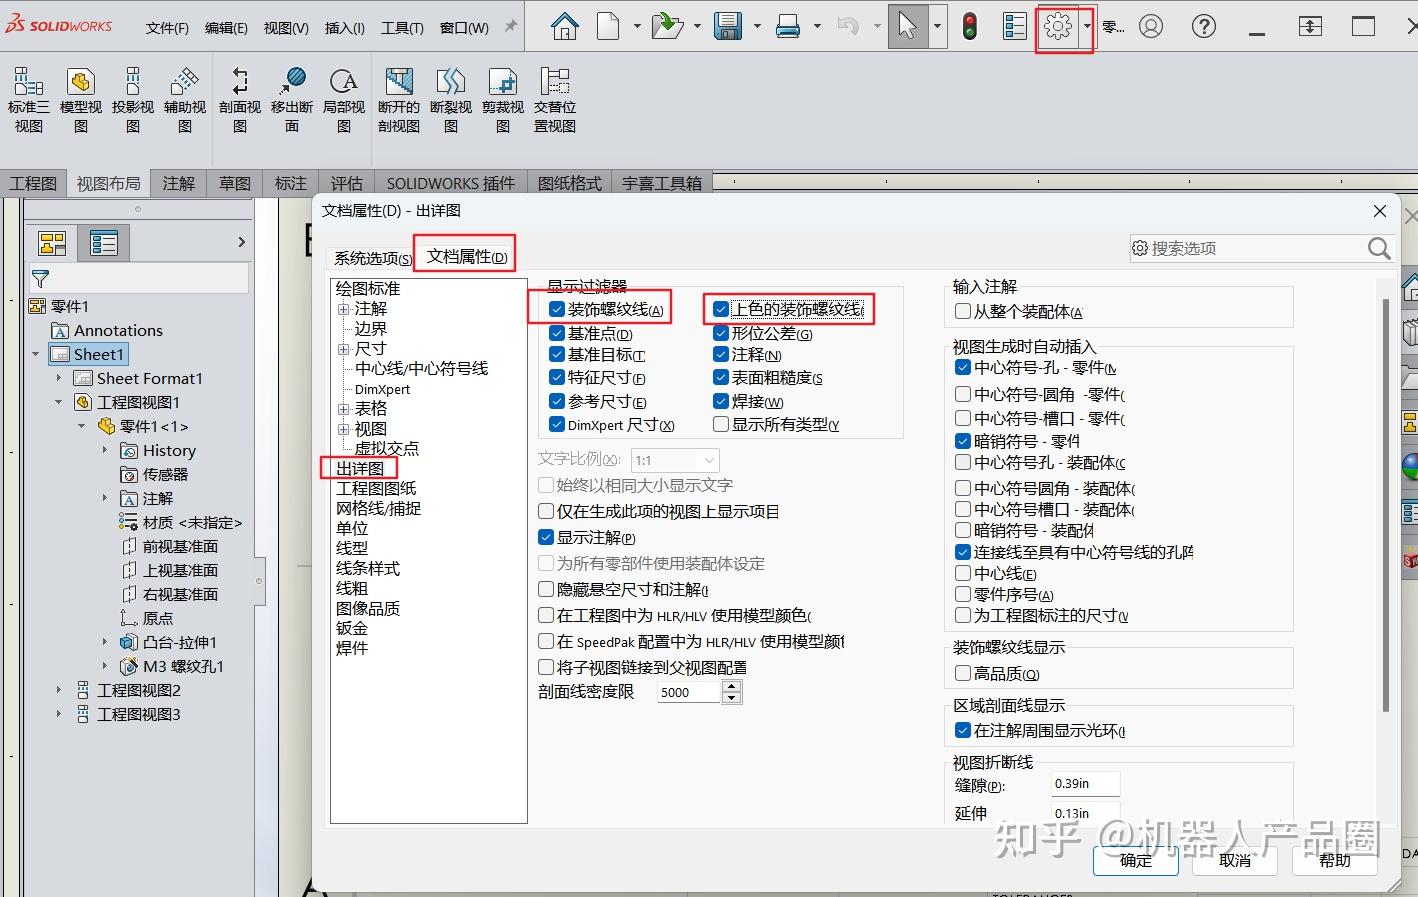Open the 文字比例 dropdown showing 1:1
This screenshot has width=1418, height=897.
pos(710,460)
